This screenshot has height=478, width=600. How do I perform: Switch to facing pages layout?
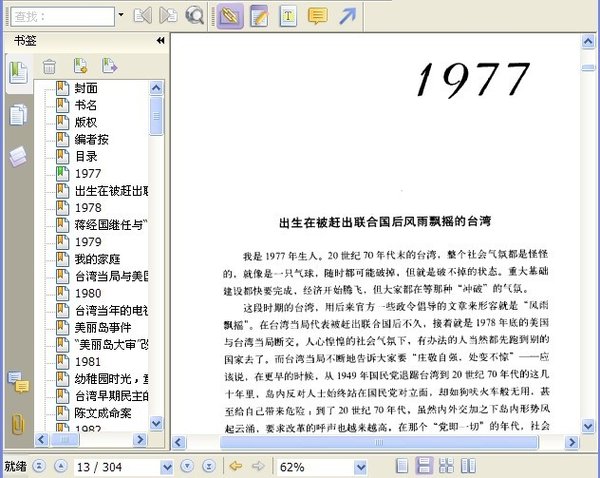coord(468,466)
